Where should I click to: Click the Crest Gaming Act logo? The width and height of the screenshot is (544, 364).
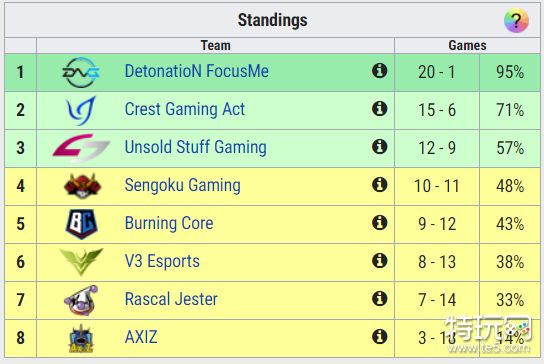[x=81, y=110]
